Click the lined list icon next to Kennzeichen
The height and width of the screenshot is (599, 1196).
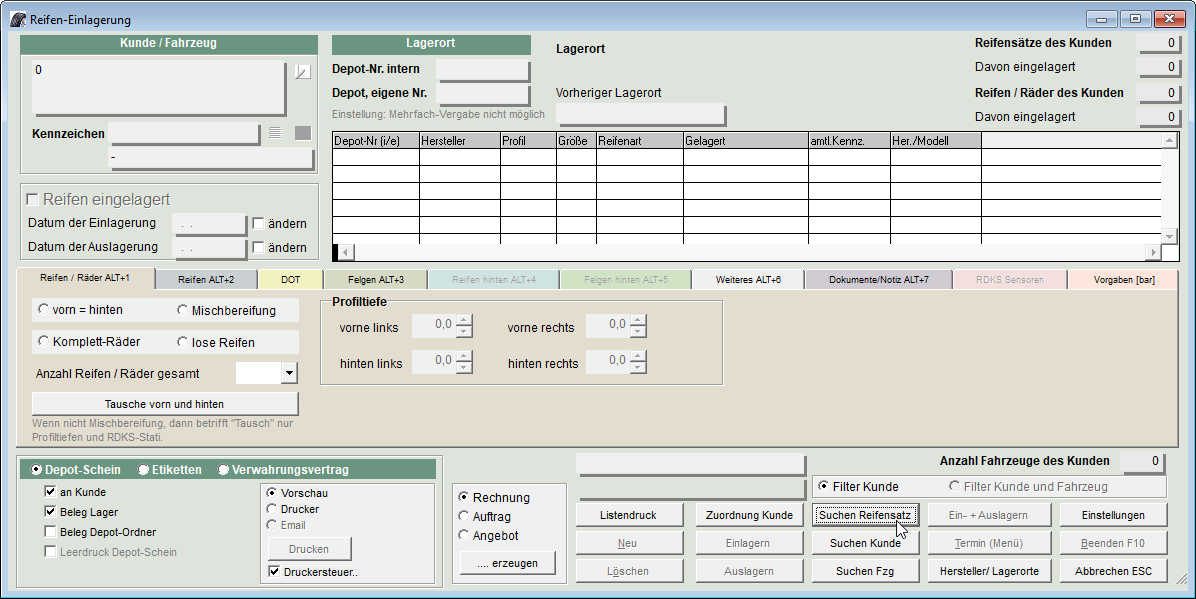(275, 133)
